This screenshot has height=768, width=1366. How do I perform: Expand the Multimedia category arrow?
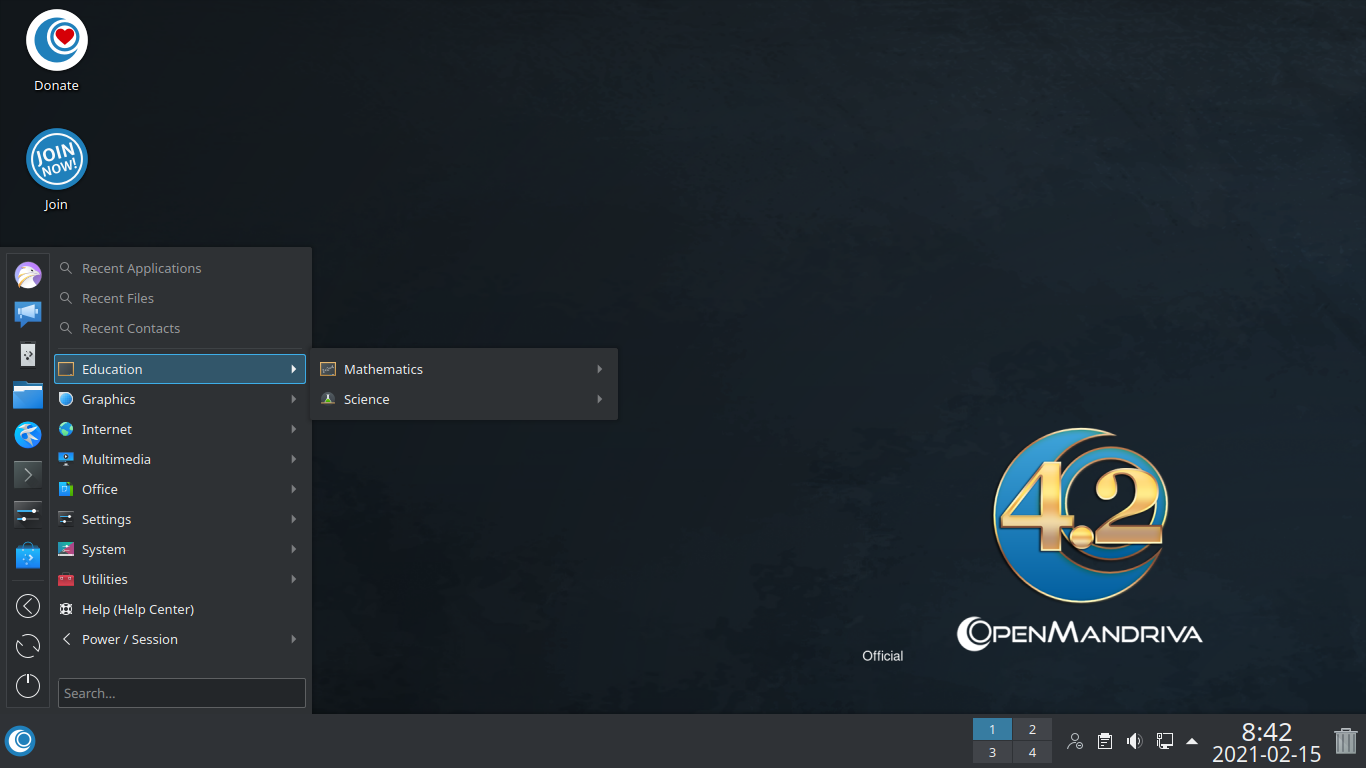click(294, 459)
